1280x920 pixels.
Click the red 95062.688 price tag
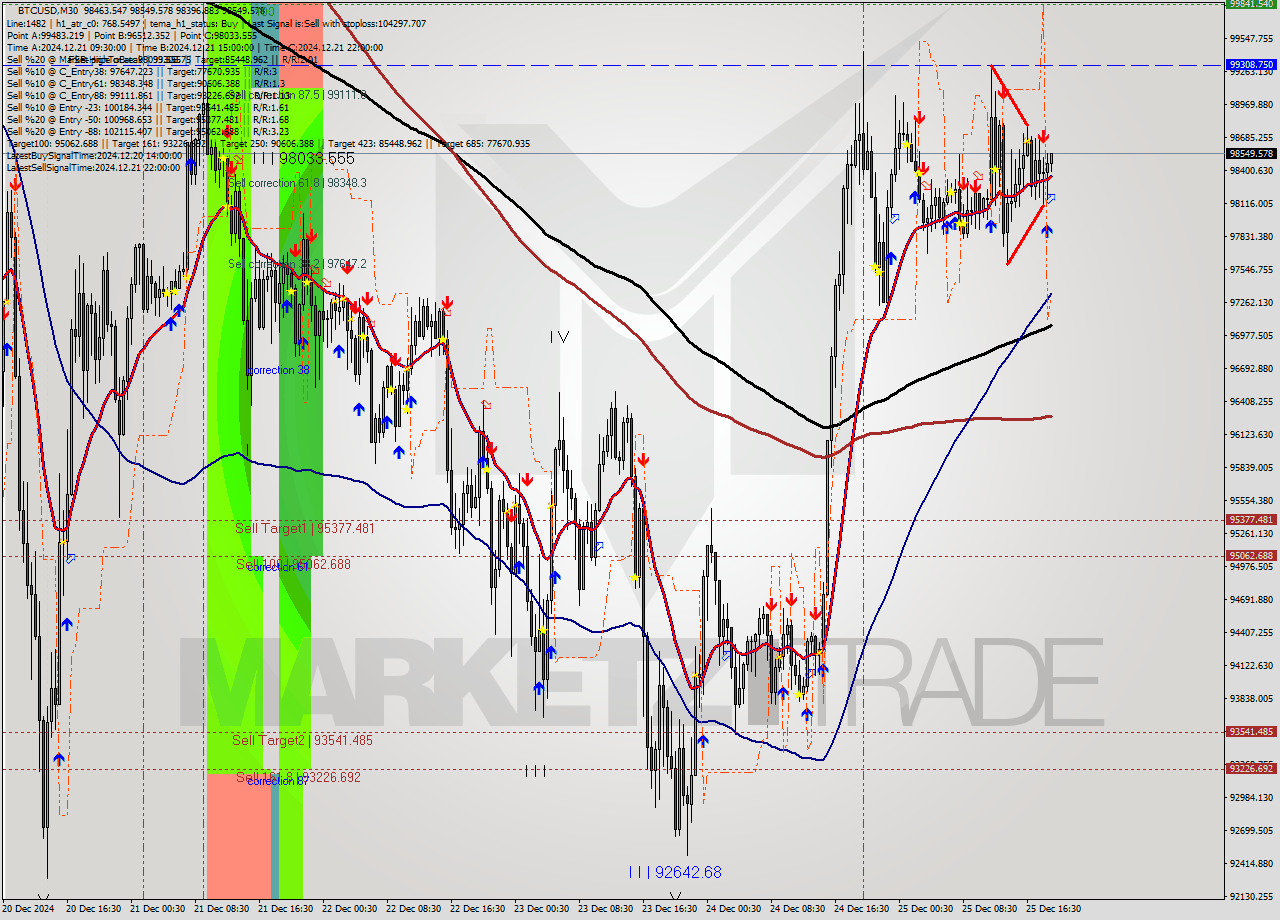[1251, 555]
